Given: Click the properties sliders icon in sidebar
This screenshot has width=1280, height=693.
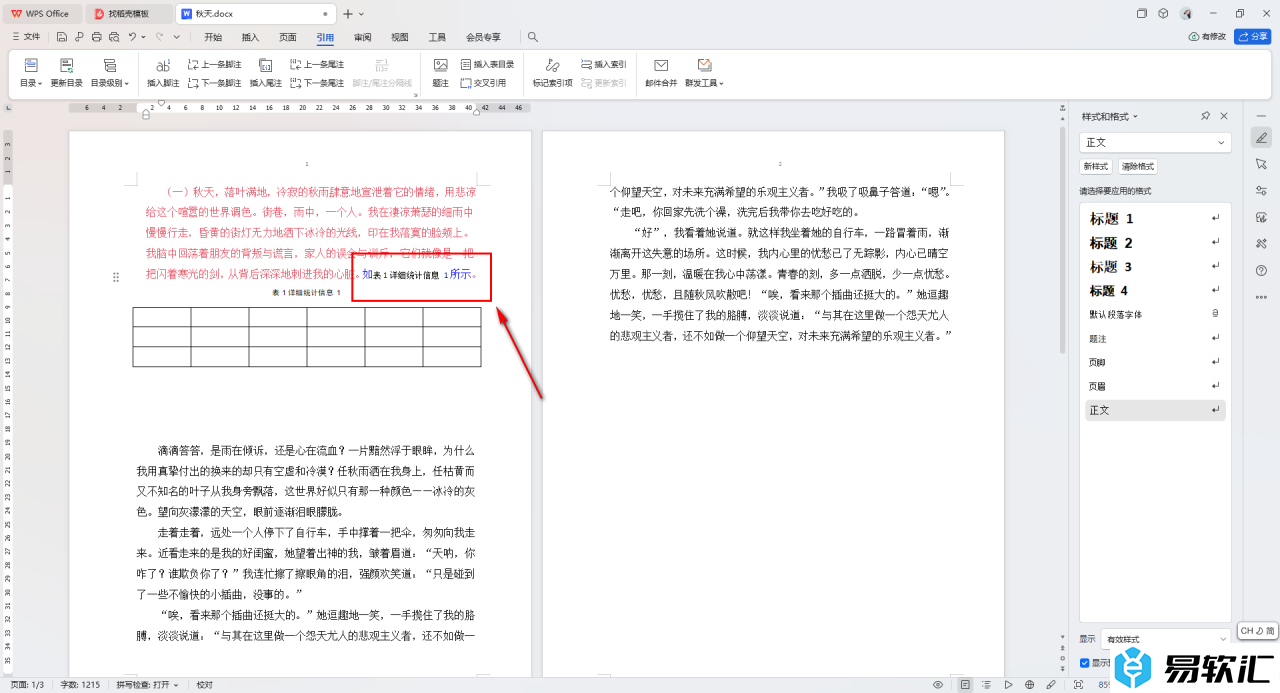Looking at the screenshot, I should (1261, 191).
